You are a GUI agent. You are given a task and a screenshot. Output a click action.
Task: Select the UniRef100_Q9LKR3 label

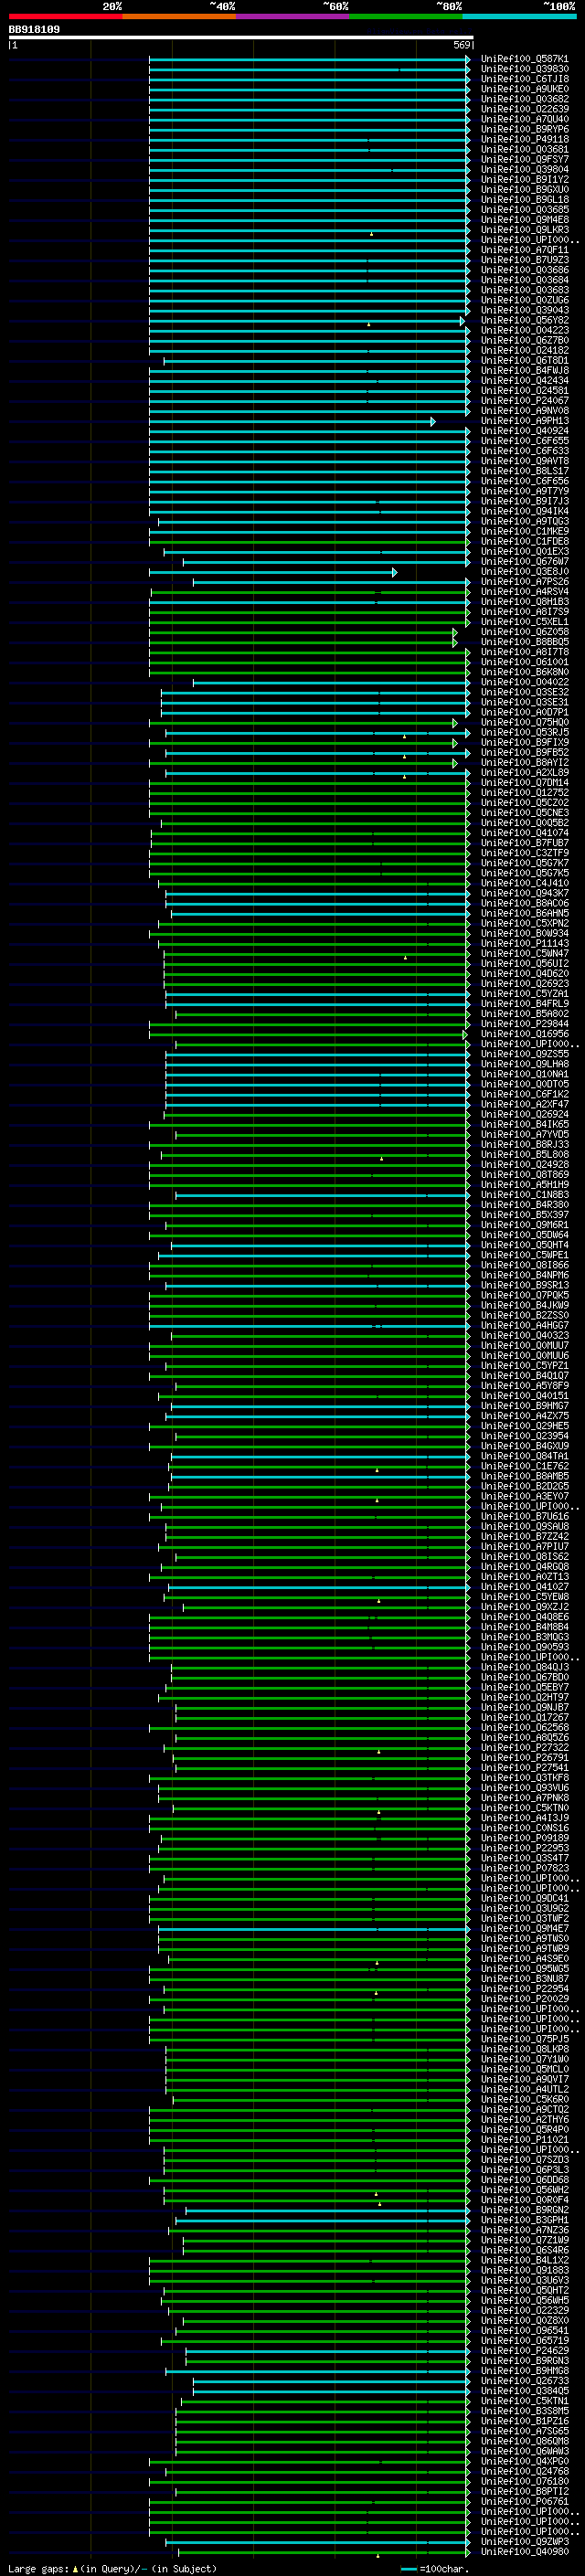525,230
